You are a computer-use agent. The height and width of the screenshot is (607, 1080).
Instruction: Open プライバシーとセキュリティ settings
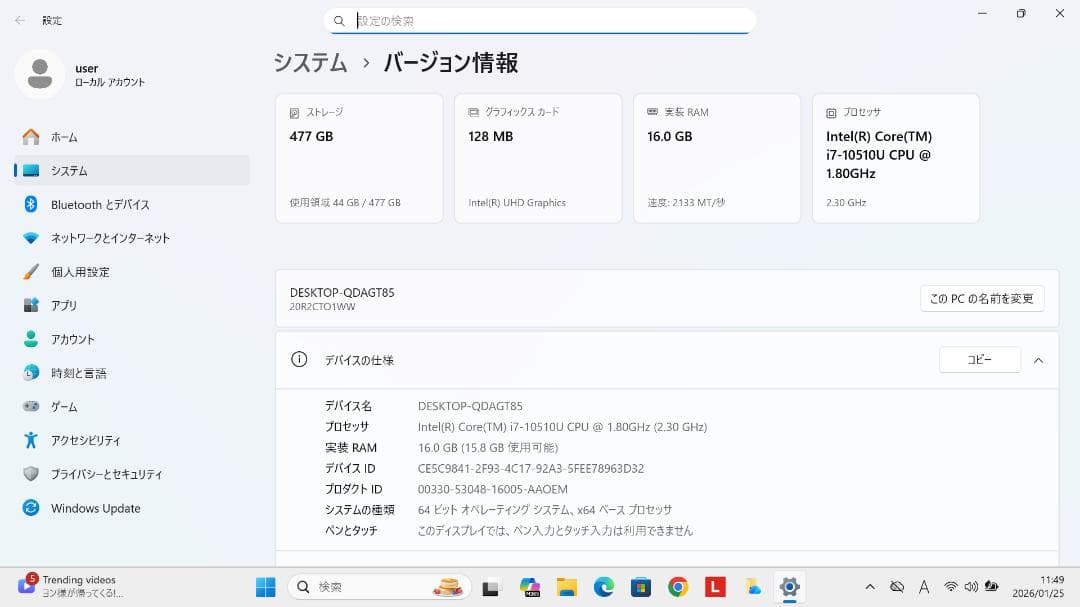pyautogui.click(x=105, y=474)
